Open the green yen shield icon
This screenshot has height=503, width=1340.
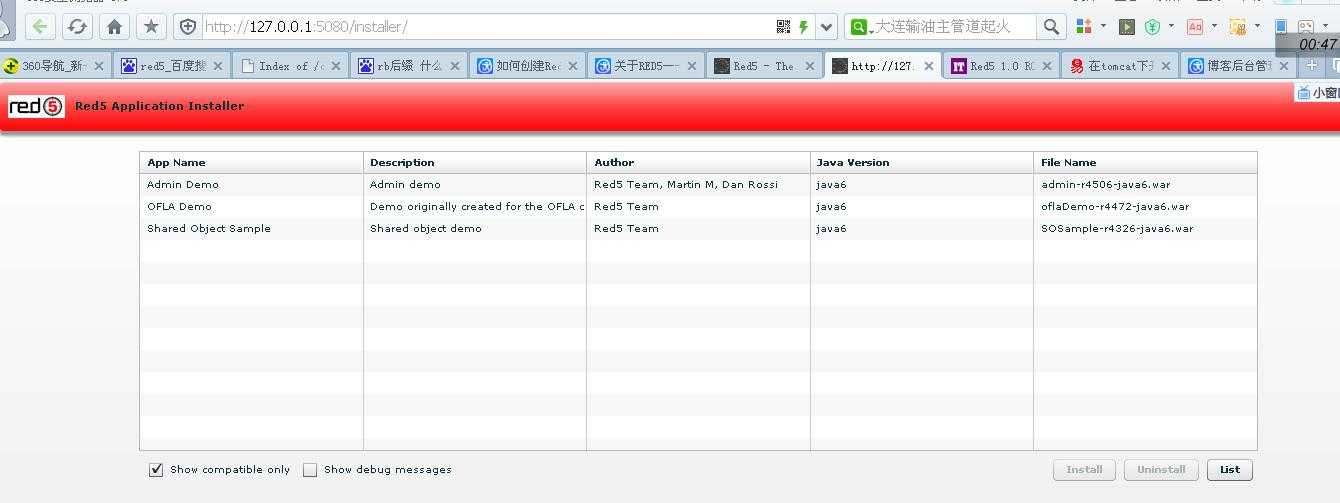point(1152,27)
